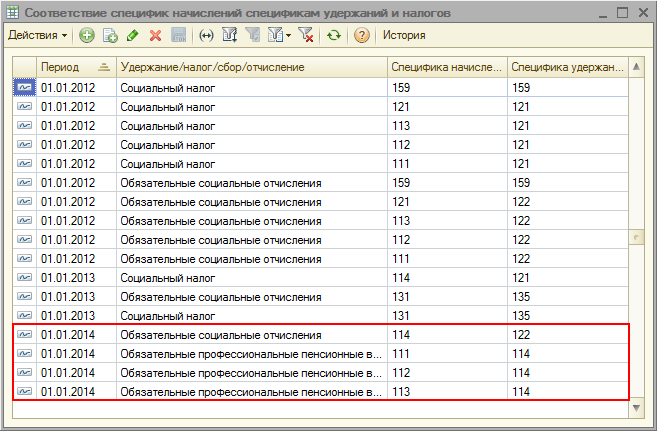Click the red X Delete icon
Screen dimensions: 657x431
click(155, 35)
